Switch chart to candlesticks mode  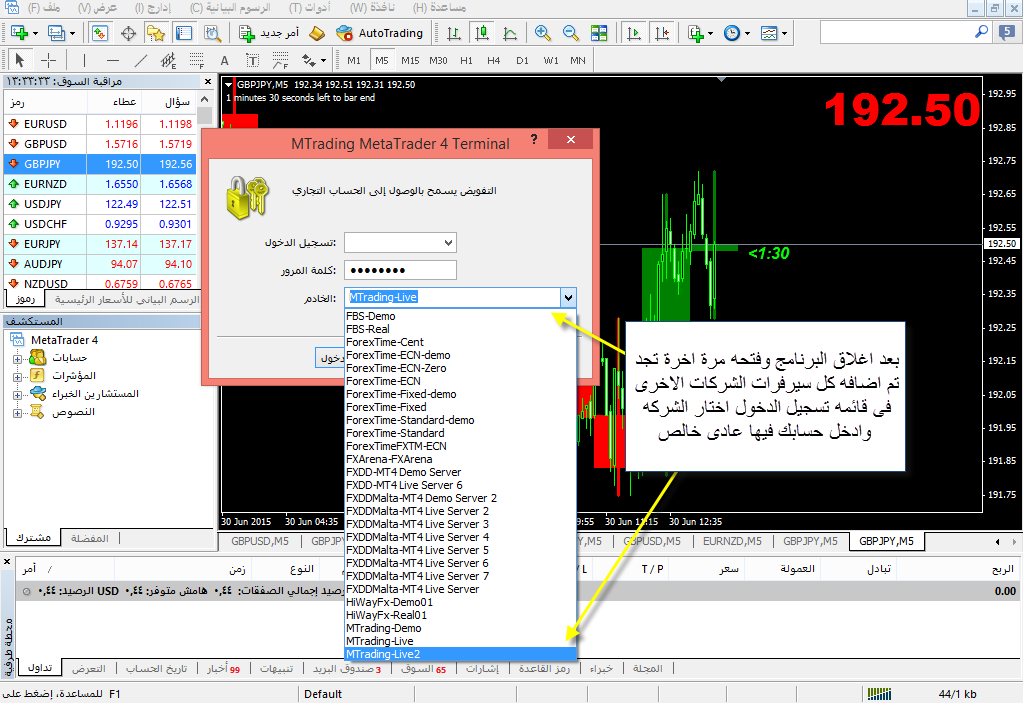[482, 33]
